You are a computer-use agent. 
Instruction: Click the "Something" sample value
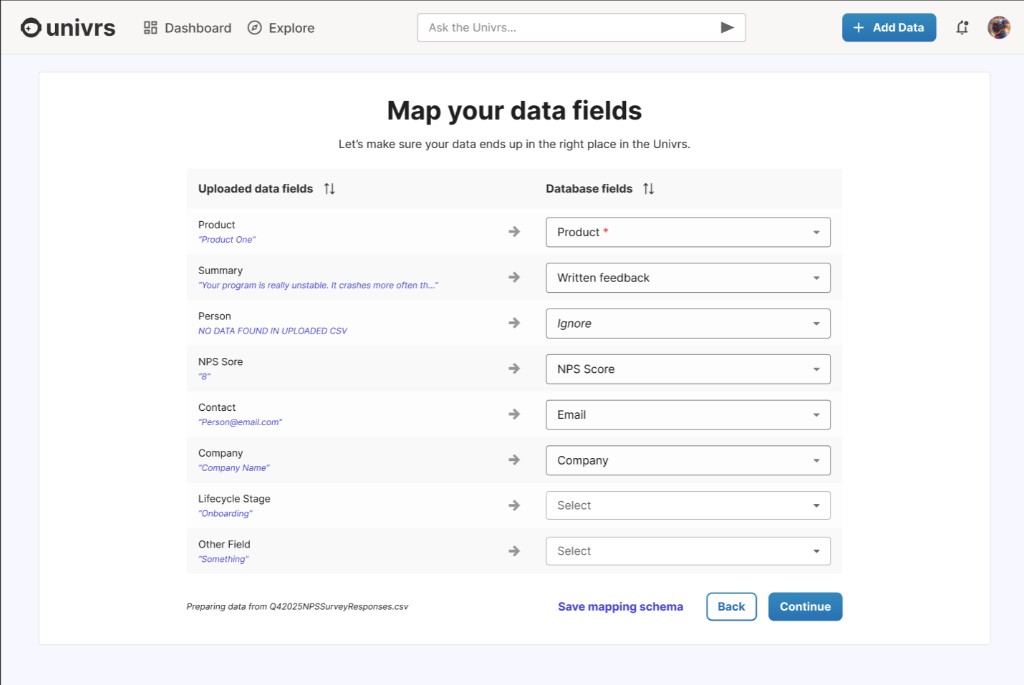point(223,560)
